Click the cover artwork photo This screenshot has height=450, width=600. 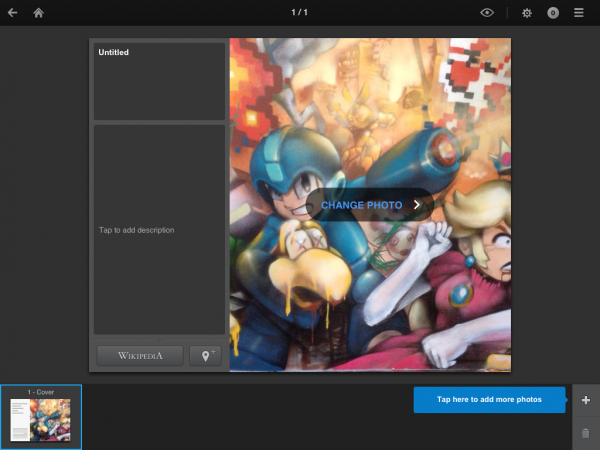(x=370, y=205)
